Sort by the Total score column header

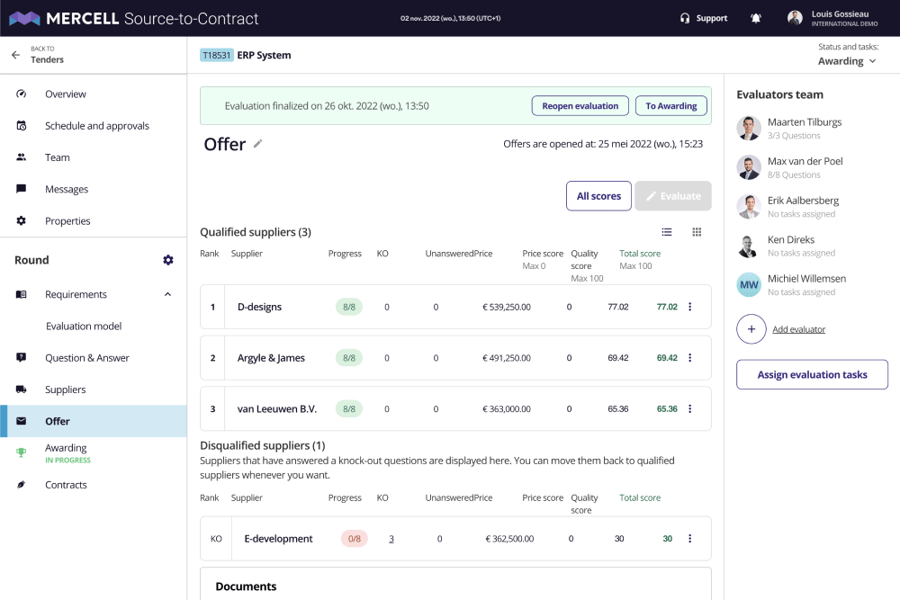pos(640,254)
